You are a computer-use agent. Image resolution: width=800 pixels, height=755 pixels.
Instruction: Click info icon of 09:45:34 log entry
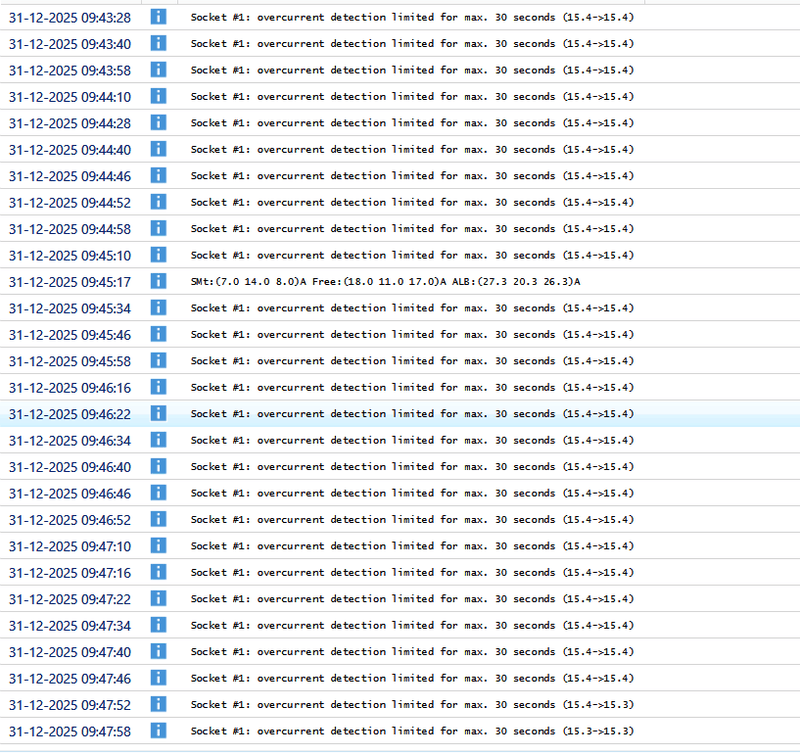[158, 308]
